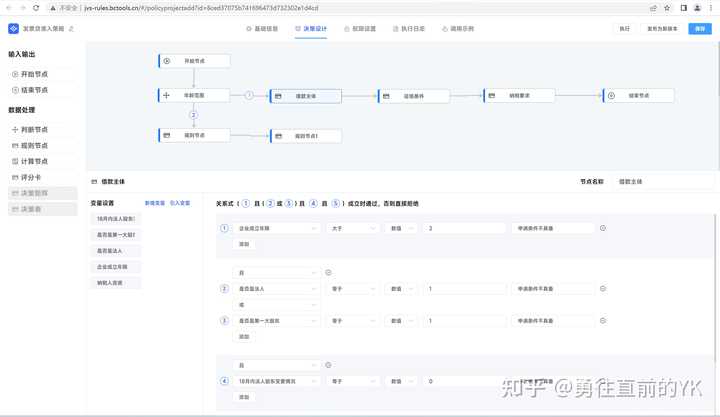The image size is (720, 417).
Task: Open the browser profile avatar icon
Action: pos(697,8)
